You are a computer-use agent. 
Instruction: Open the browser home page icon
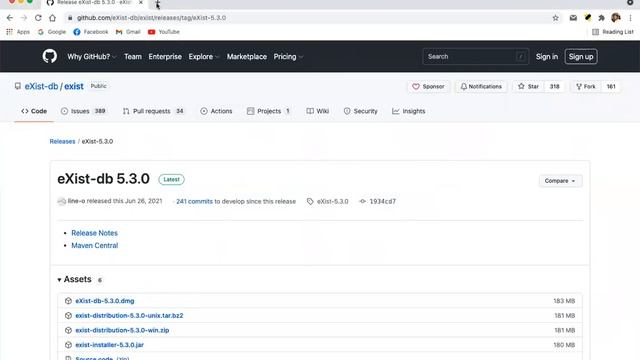(x=52, y=18)
